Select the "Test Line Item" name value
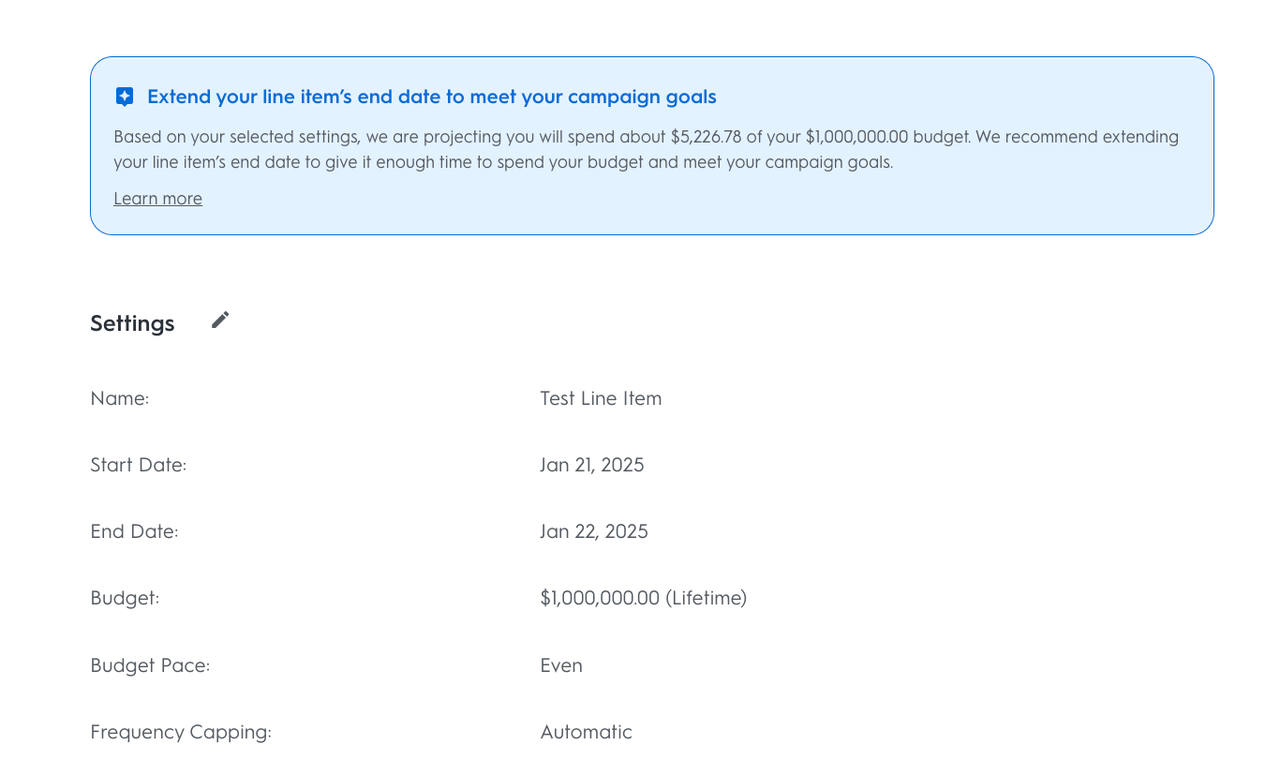This screenshot has height=776, width=1280. pyautogui.click(x=600, y=399)
